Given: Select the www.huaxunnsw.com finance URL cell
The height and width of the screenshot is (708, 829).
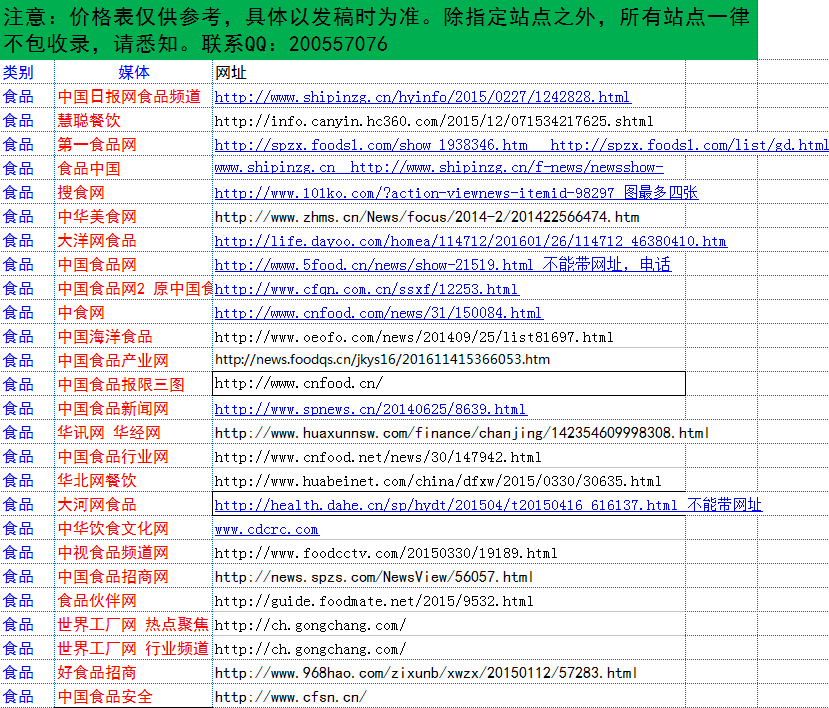Looking at the screenshot, I should 449,433.
